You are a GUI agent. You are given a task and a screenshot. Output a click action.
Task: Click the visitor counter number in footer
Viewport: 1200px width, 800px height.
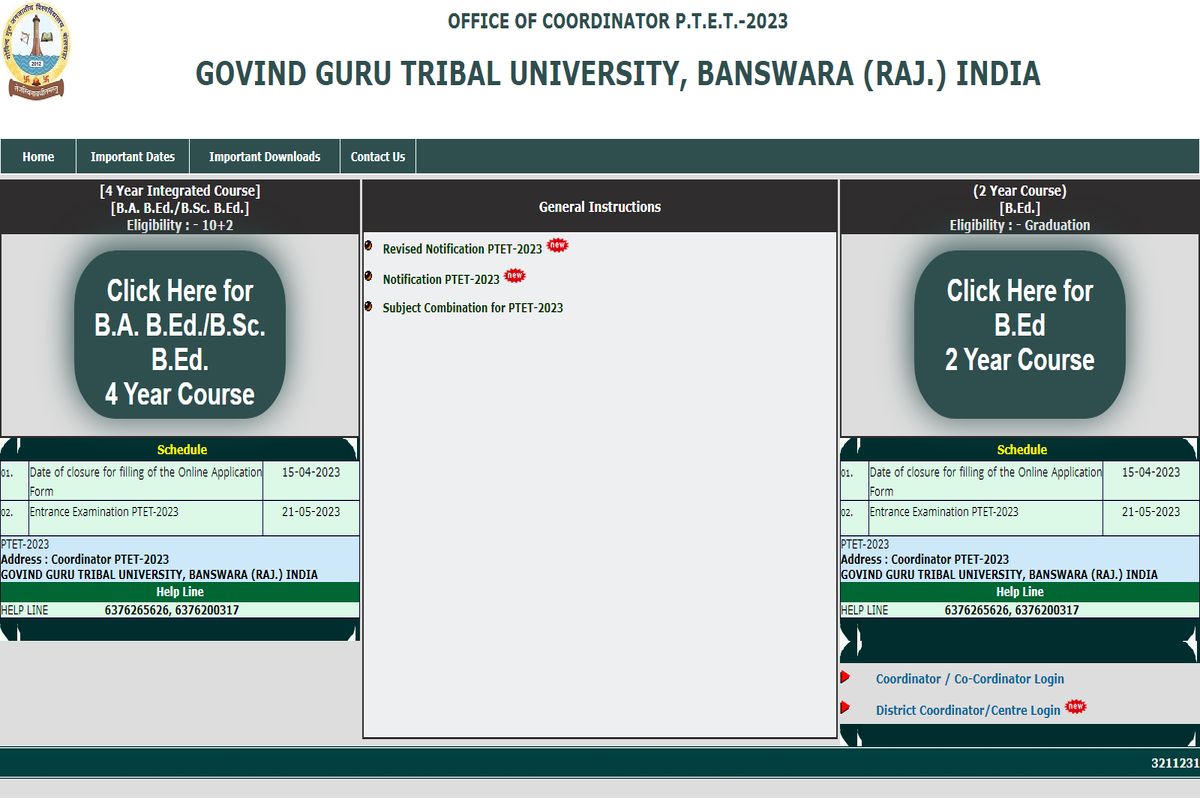pos(1174,764)
